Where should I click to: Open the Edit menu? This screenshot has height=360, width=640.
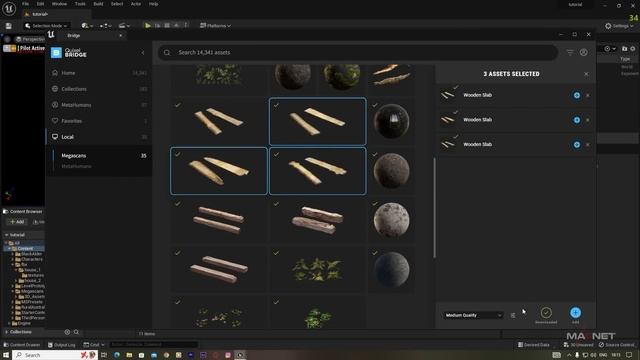[40, 4]
